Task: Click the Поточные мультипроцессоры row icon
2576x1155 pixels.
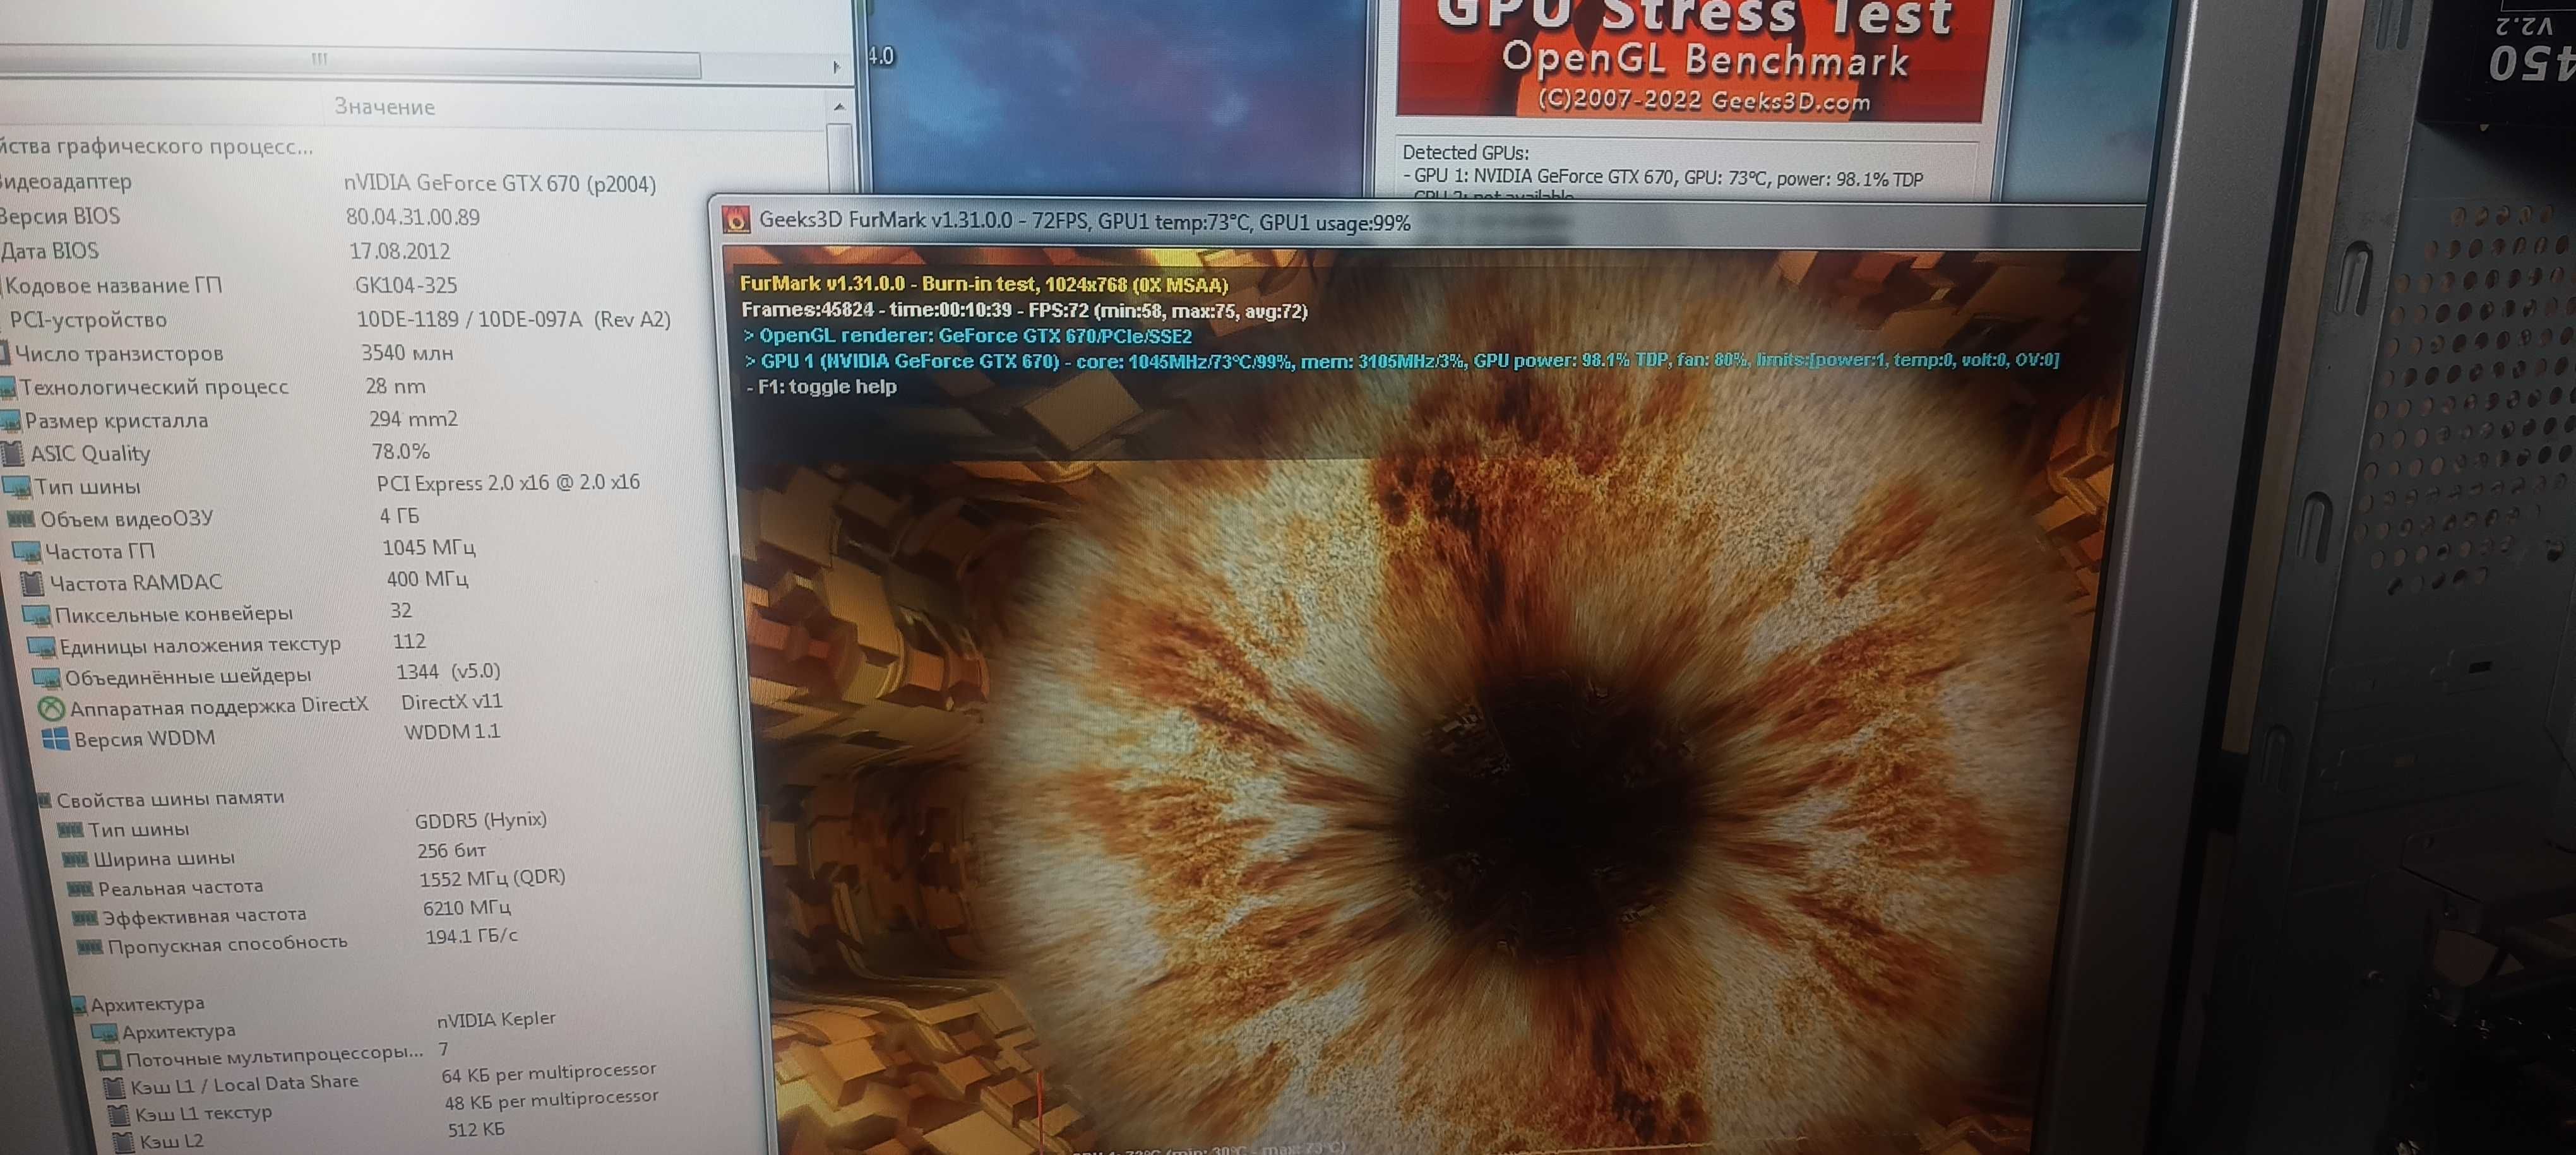Action: [x=109, y=1059]
